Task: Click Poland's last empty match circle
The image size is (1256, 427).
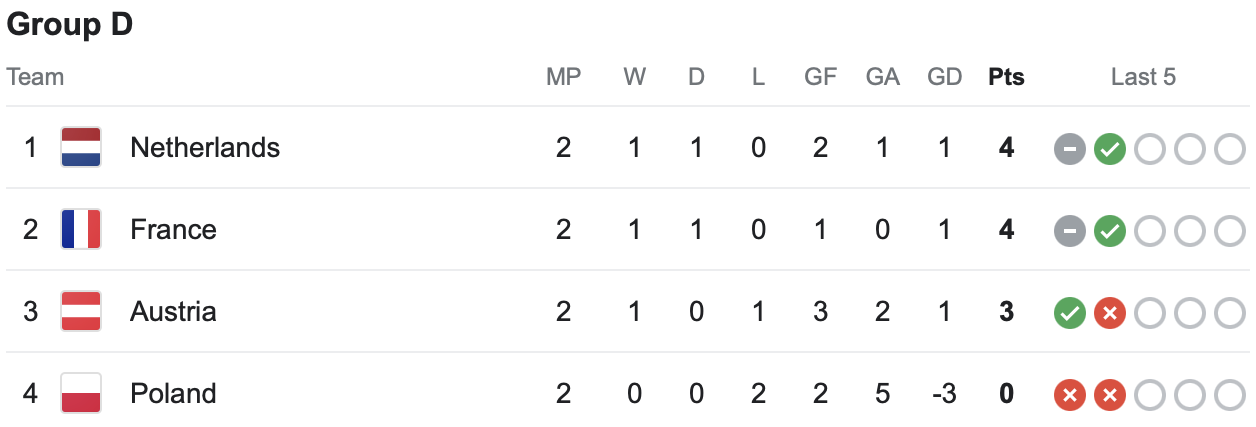Action: pyautogui.click(x=1229, y=395)
